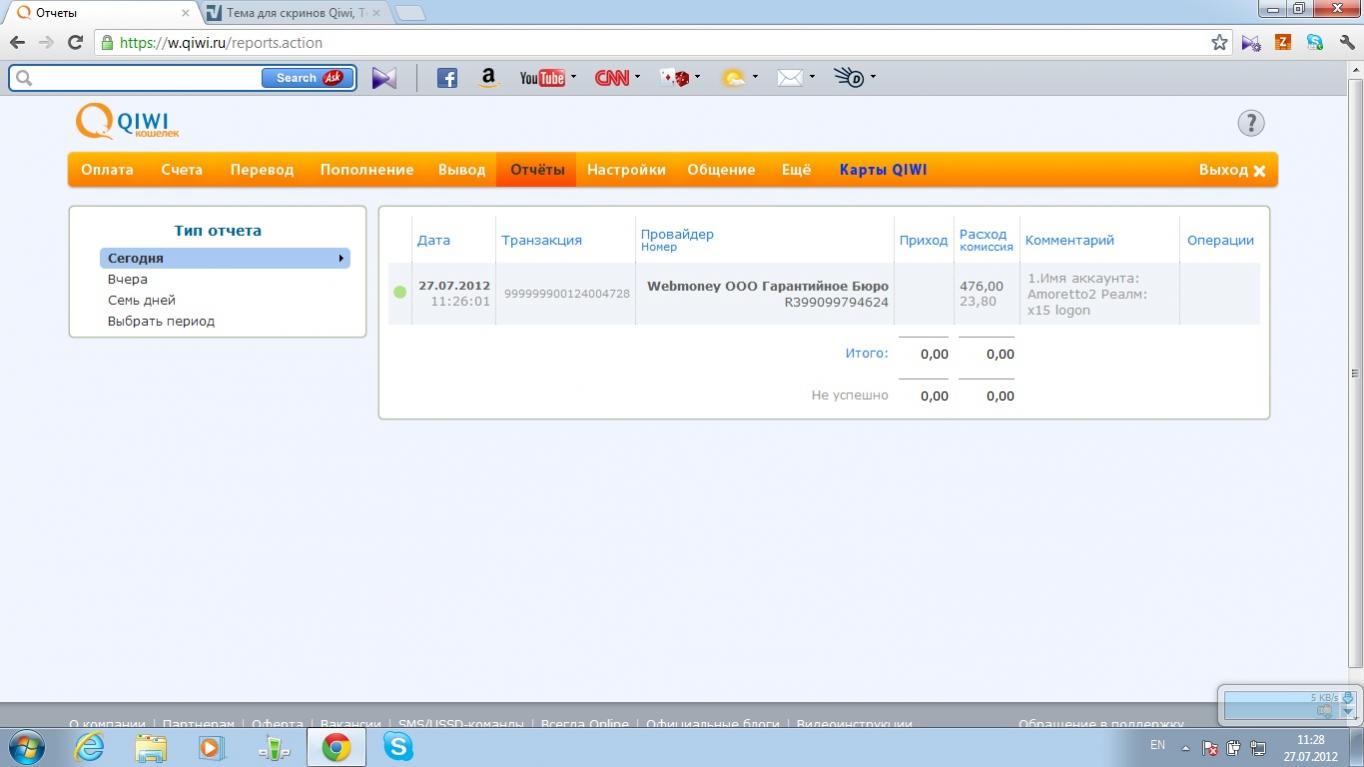Click the green transaction status dot
1364x767 pixels.
point(400,292)
